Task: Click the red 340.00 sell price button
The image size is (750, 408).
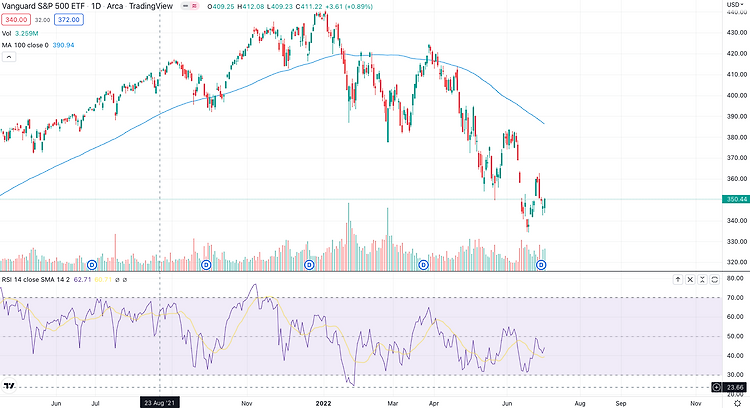Action: tap(16, 20)
